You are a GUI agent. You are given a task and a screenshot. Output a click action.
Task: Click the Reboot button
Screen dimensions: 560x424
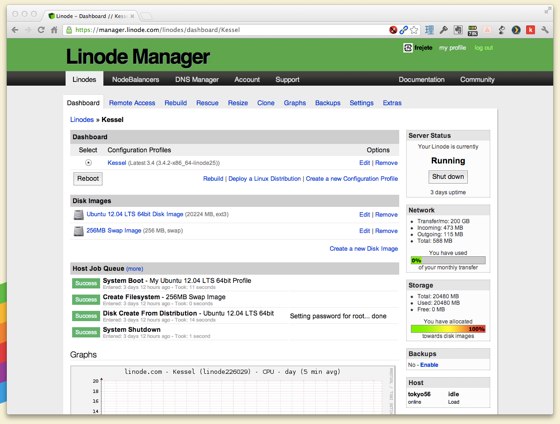88,179
